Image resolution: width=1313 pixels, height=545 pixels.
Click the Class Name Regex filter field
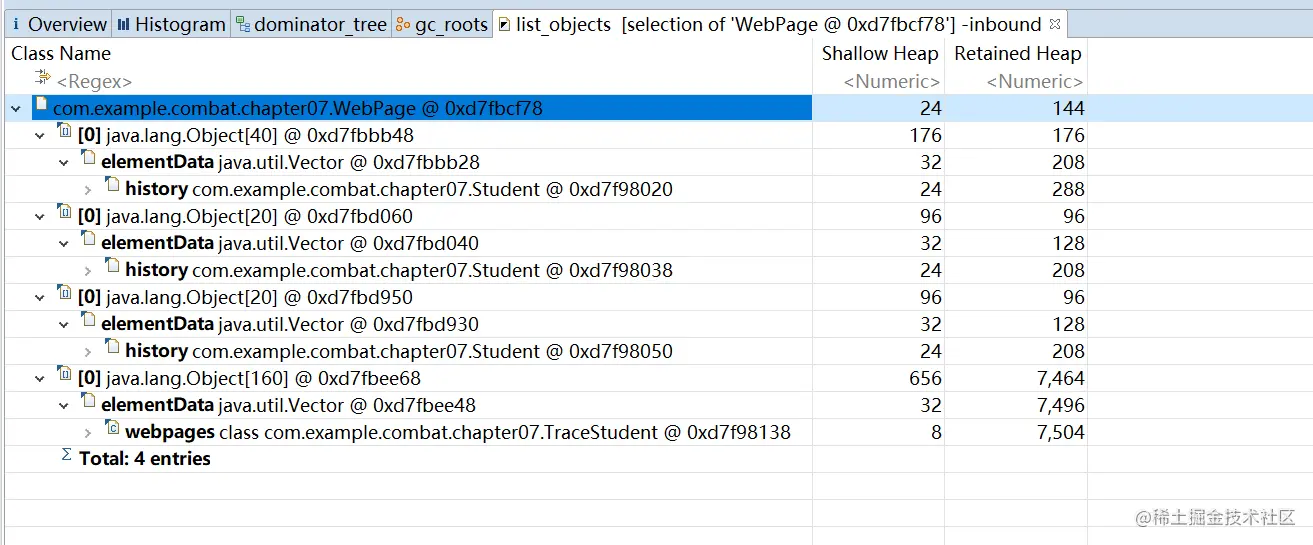coord(400,82)
